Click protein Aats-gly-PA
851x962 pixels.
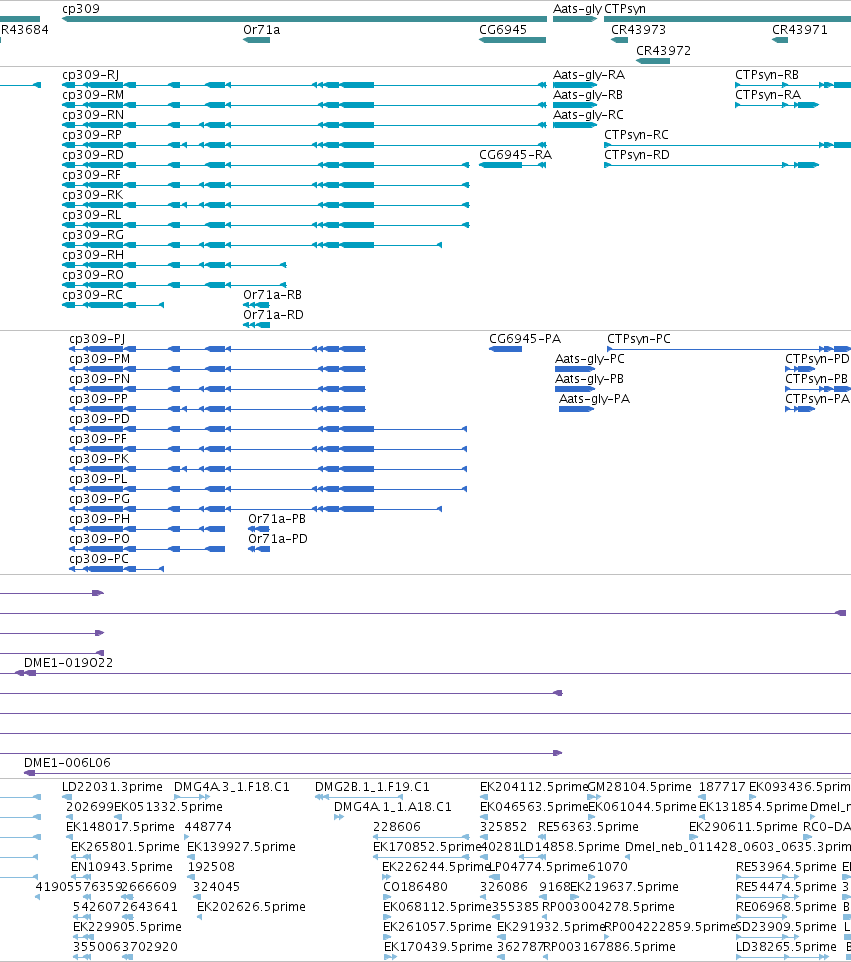(577, 409)
